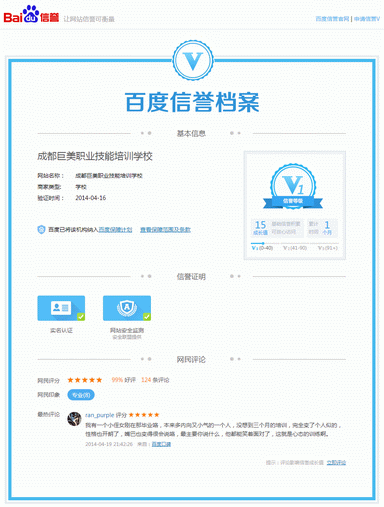384x507 pixels.
Task: Click the 基本信息 section header
Action: coord(191,133)
